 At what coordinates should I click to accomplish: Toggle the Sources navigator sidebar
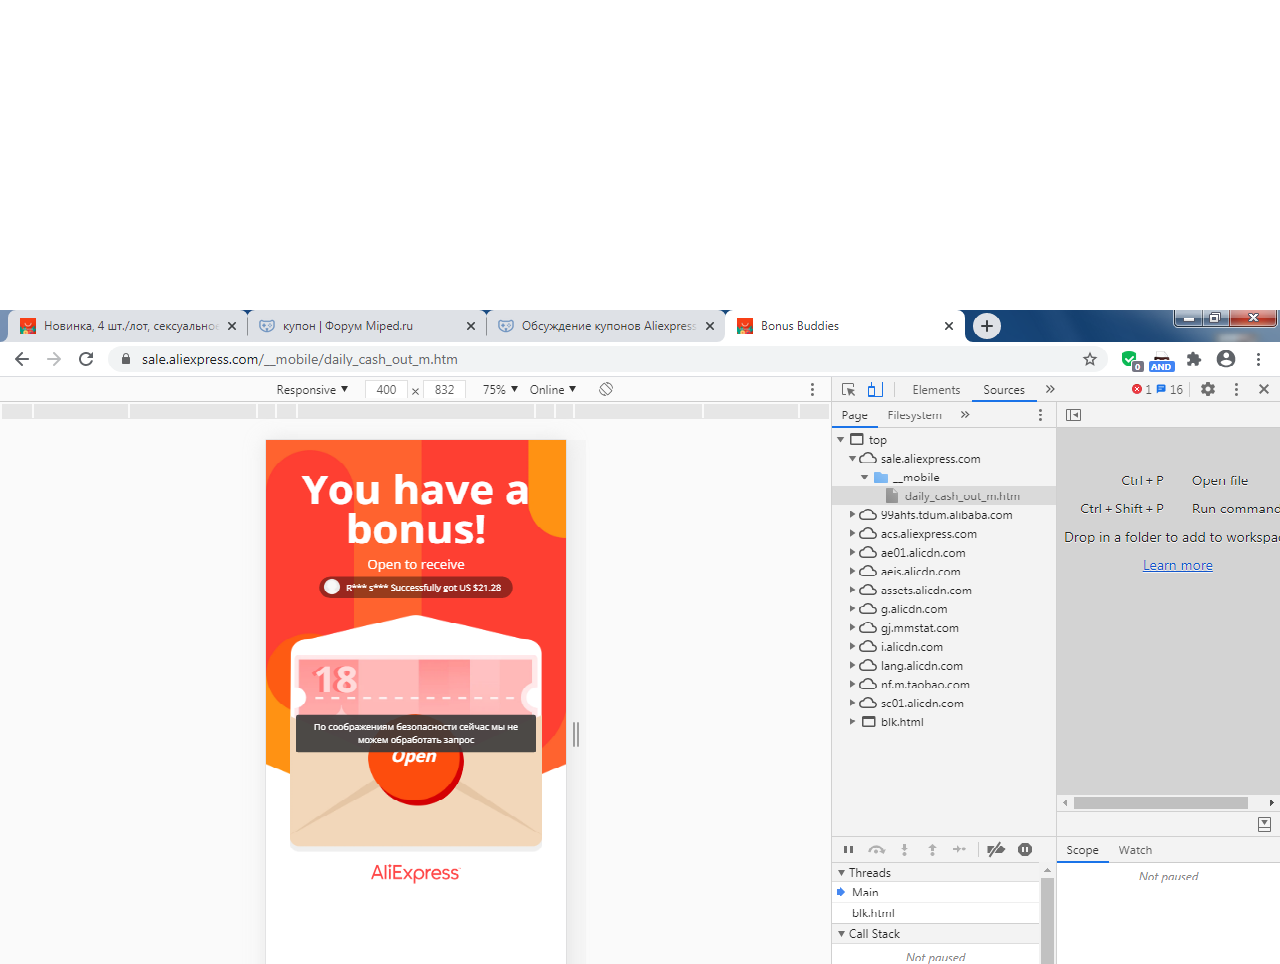coord(1074,415)
